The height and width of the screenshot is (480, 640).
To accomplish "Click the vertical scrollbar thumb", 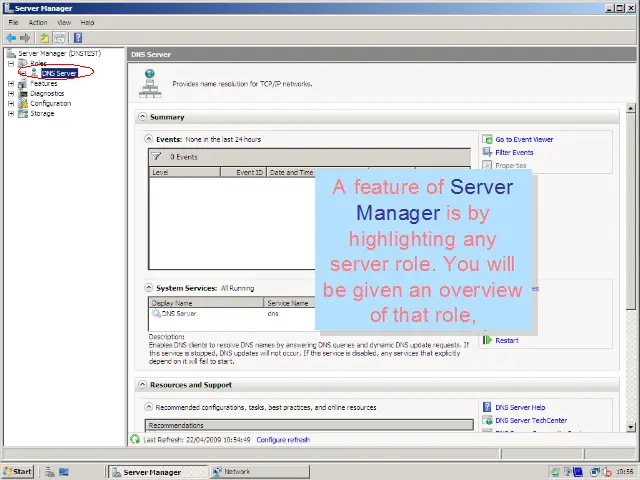I will [x=631, y=211].
